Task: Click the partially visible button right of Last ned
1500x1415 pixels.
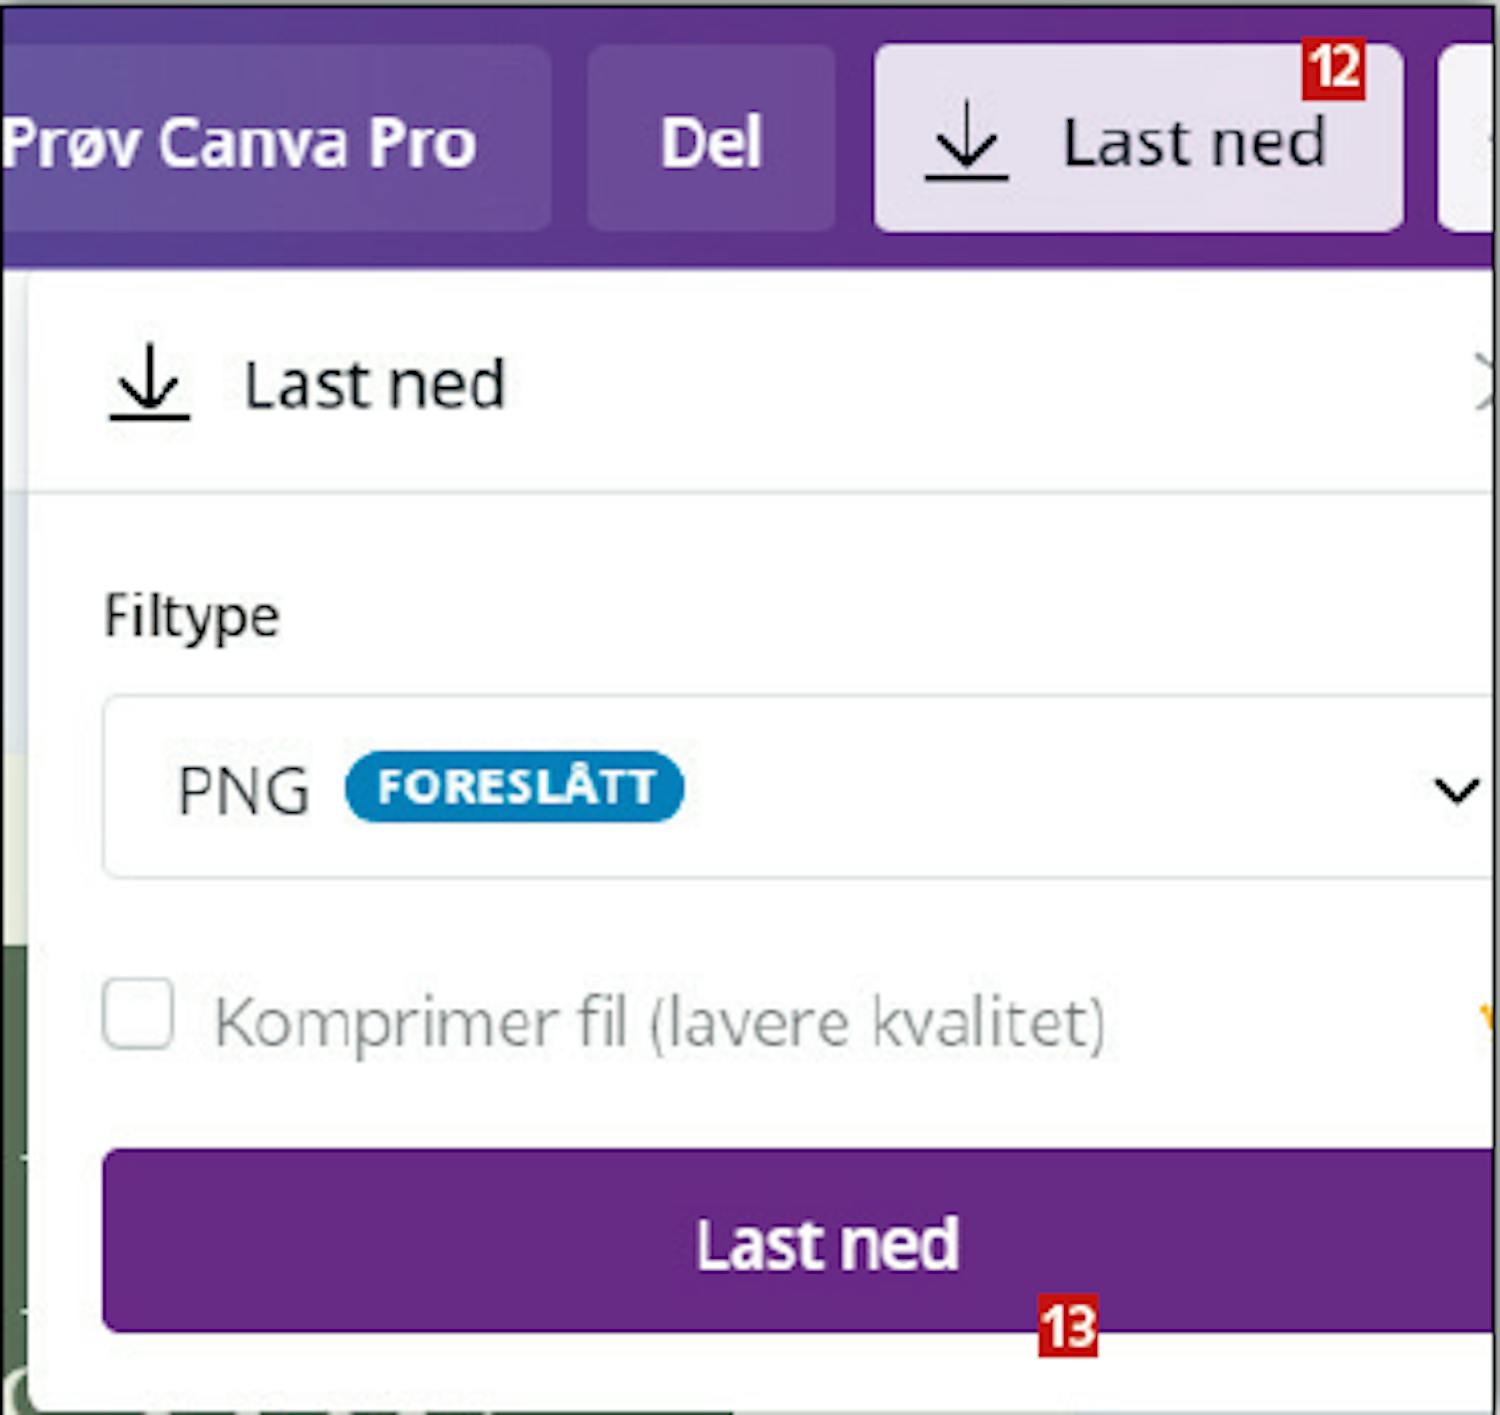Action: coord(1466,138)
